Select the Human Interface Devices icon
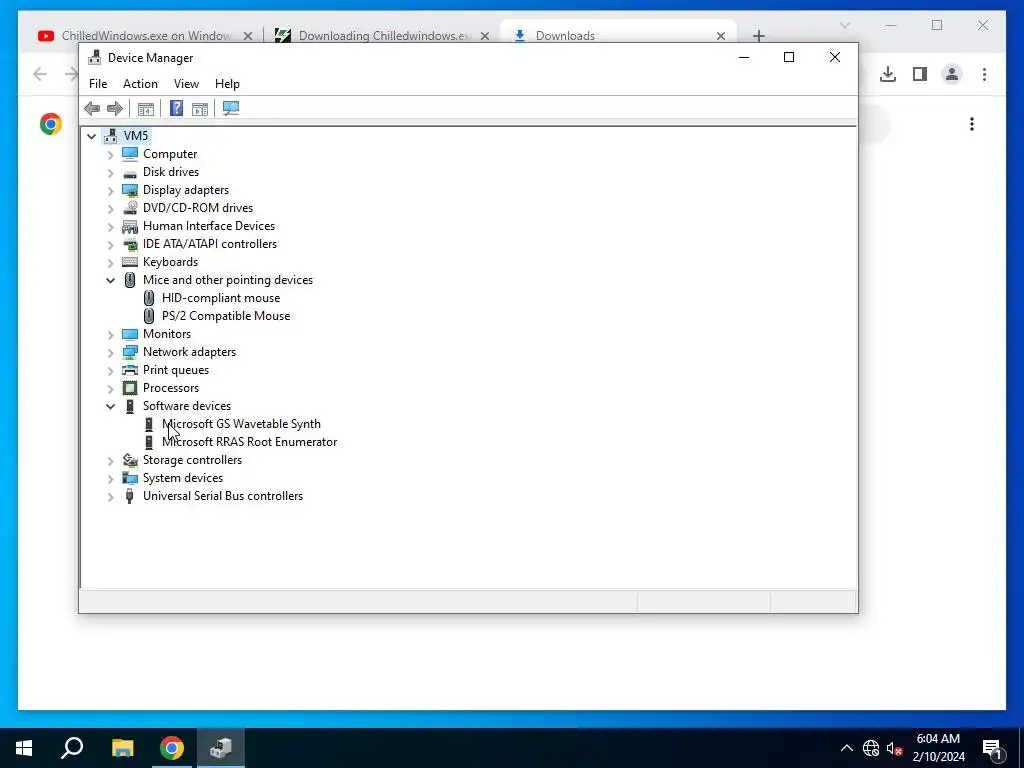This screenshot has height=768, width=1024. click(x=130, y=226)
